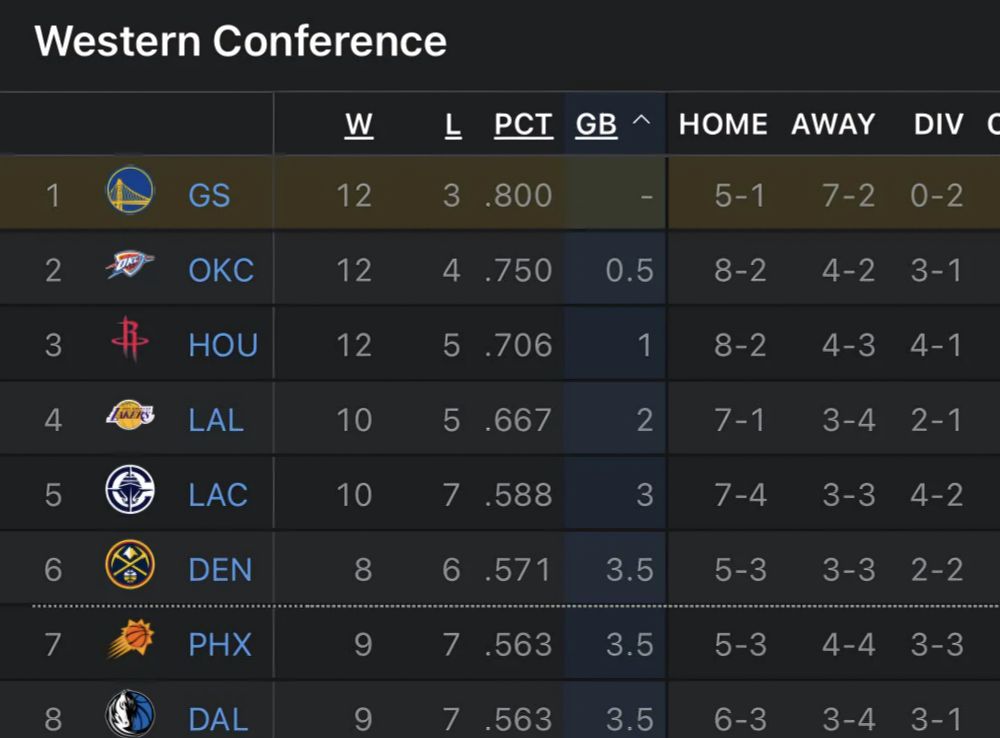Click the Houston Rockets logo
Screen dimensions: 1000x738
click(x=130, y=343)
